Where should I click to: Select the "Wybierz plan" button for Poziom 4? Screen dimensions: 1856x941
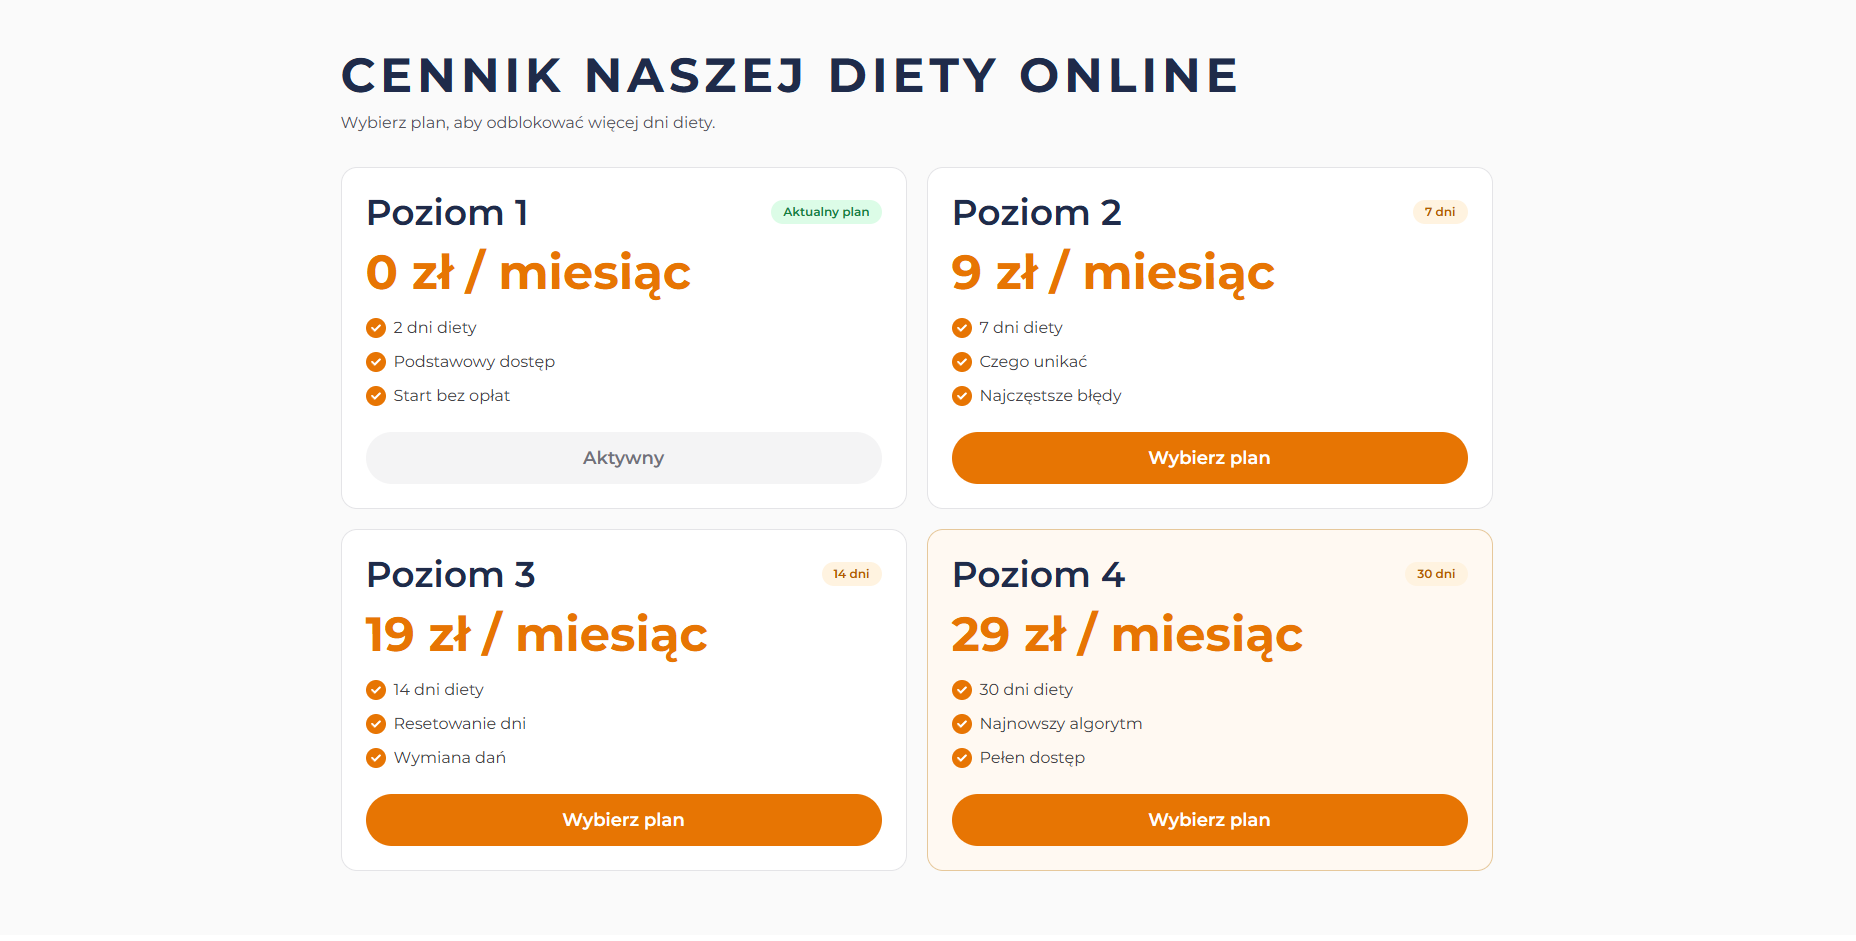pos(1209,819)
